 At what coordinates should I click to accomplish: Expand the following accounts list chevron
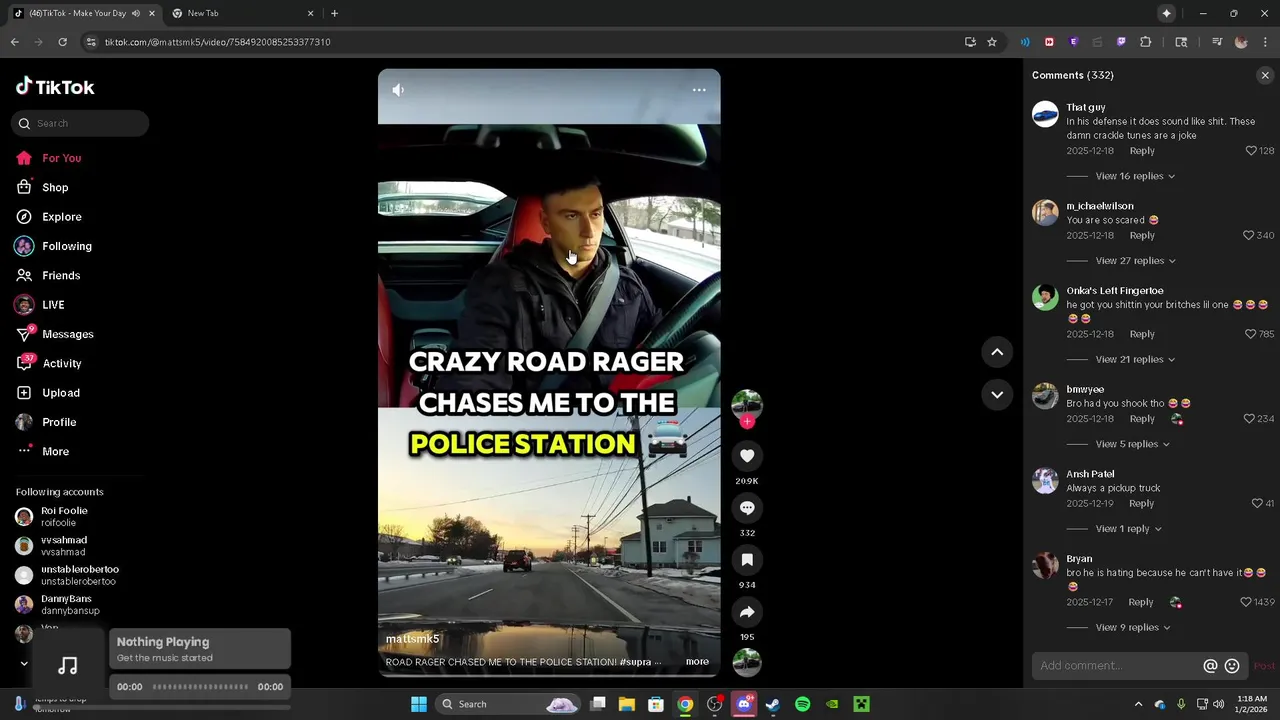click(x=24, y=663)
